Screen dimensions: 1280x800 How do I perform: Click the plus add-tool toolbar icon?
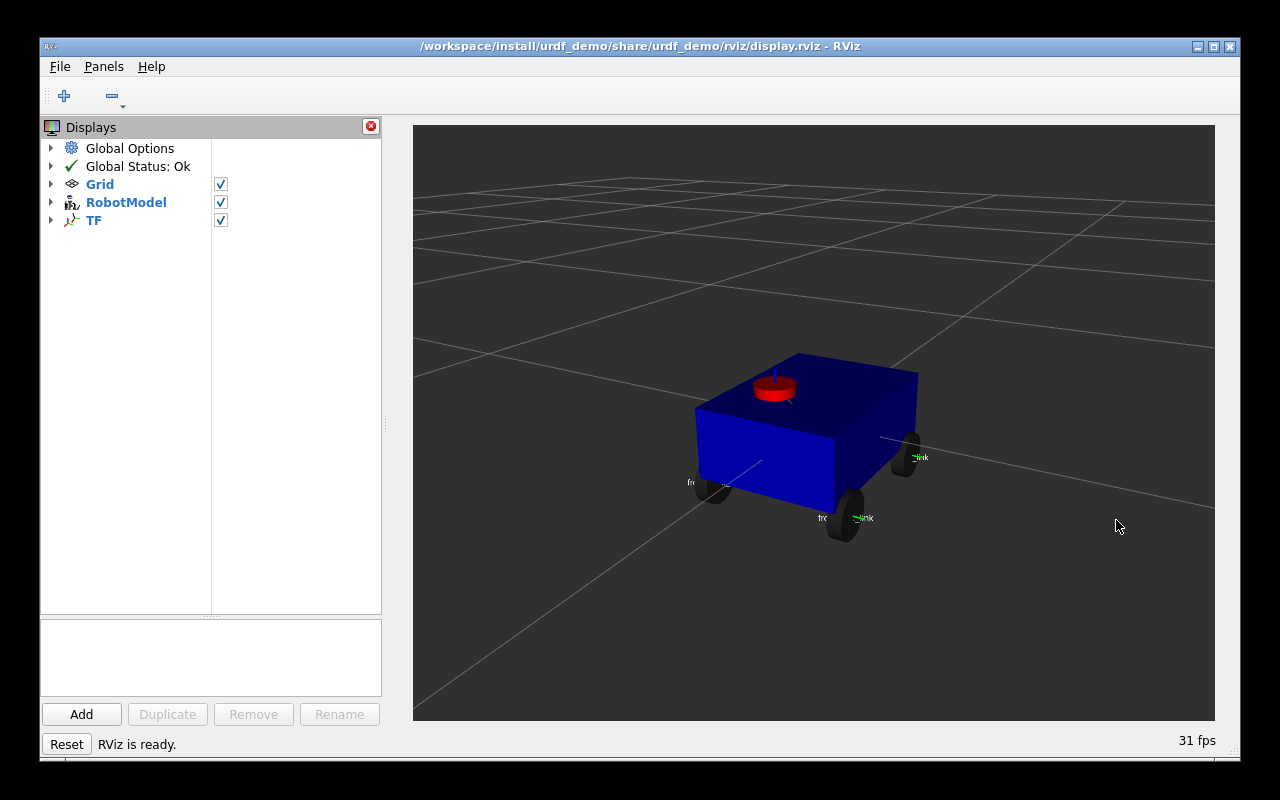pos(64,96)
